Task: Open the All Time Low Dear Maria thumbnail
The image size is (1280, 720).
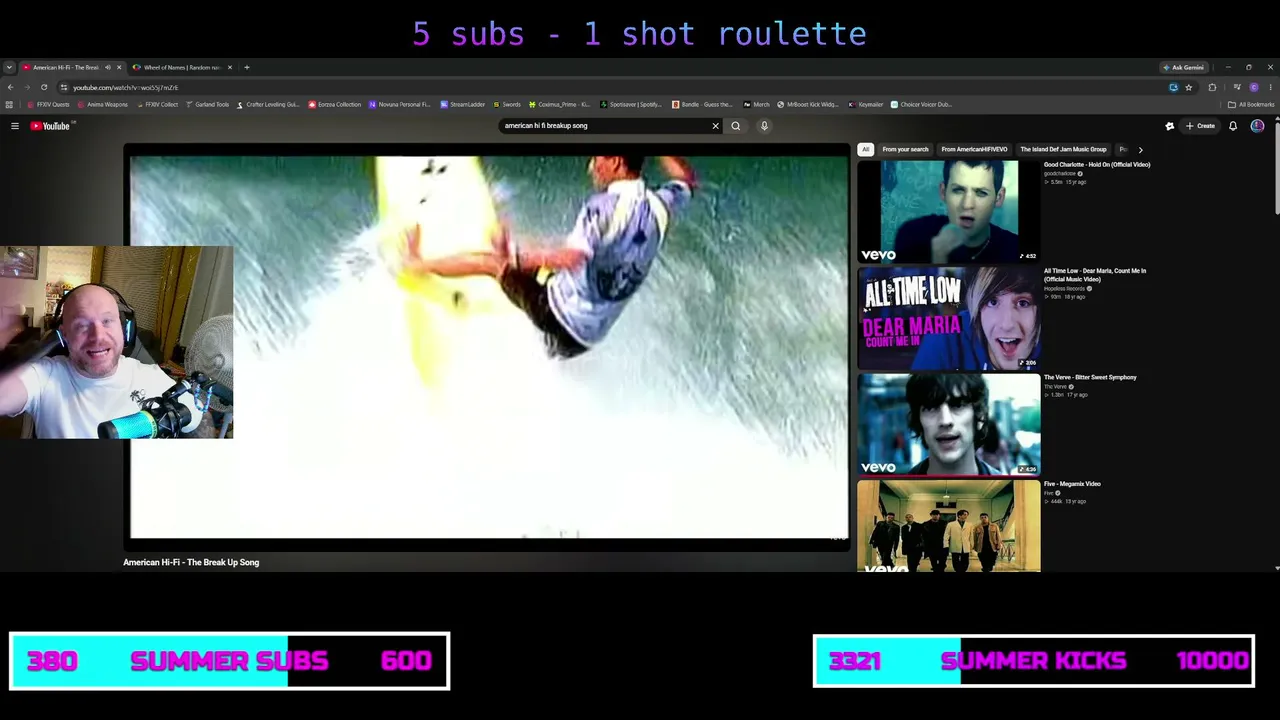Action: [x=948, y=318]
